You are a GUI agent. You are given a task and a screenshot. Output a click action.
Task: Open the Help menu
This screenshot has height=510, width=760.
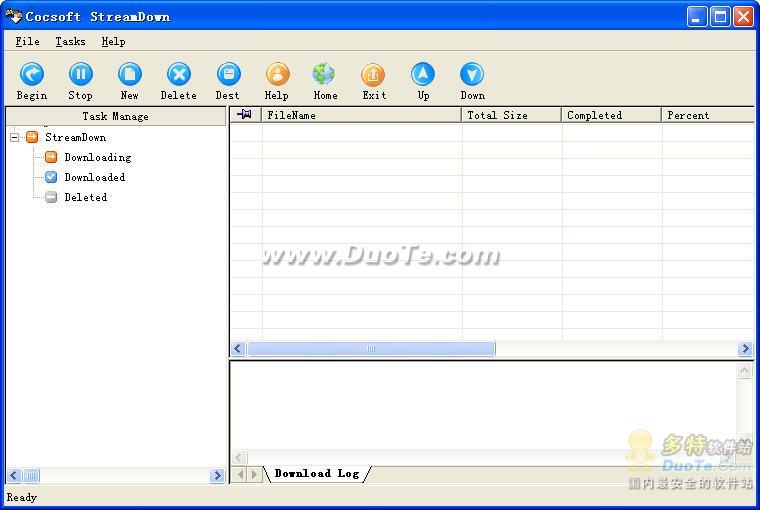click(113, 42)
